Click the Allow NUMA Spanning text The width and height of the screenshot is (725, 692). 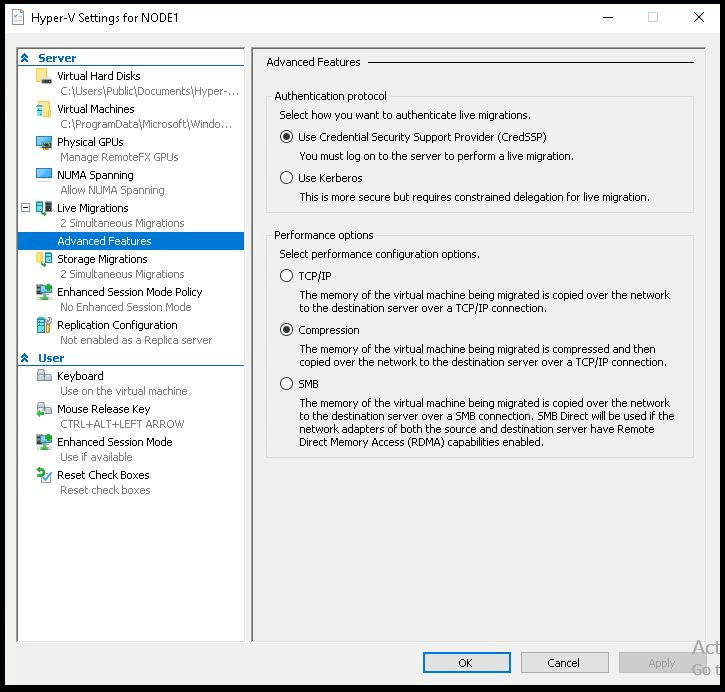coord(112,190)
